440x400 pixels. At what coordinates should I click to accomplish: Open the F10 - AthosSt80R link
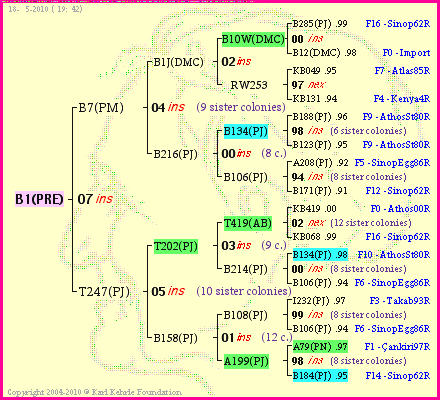394,255
